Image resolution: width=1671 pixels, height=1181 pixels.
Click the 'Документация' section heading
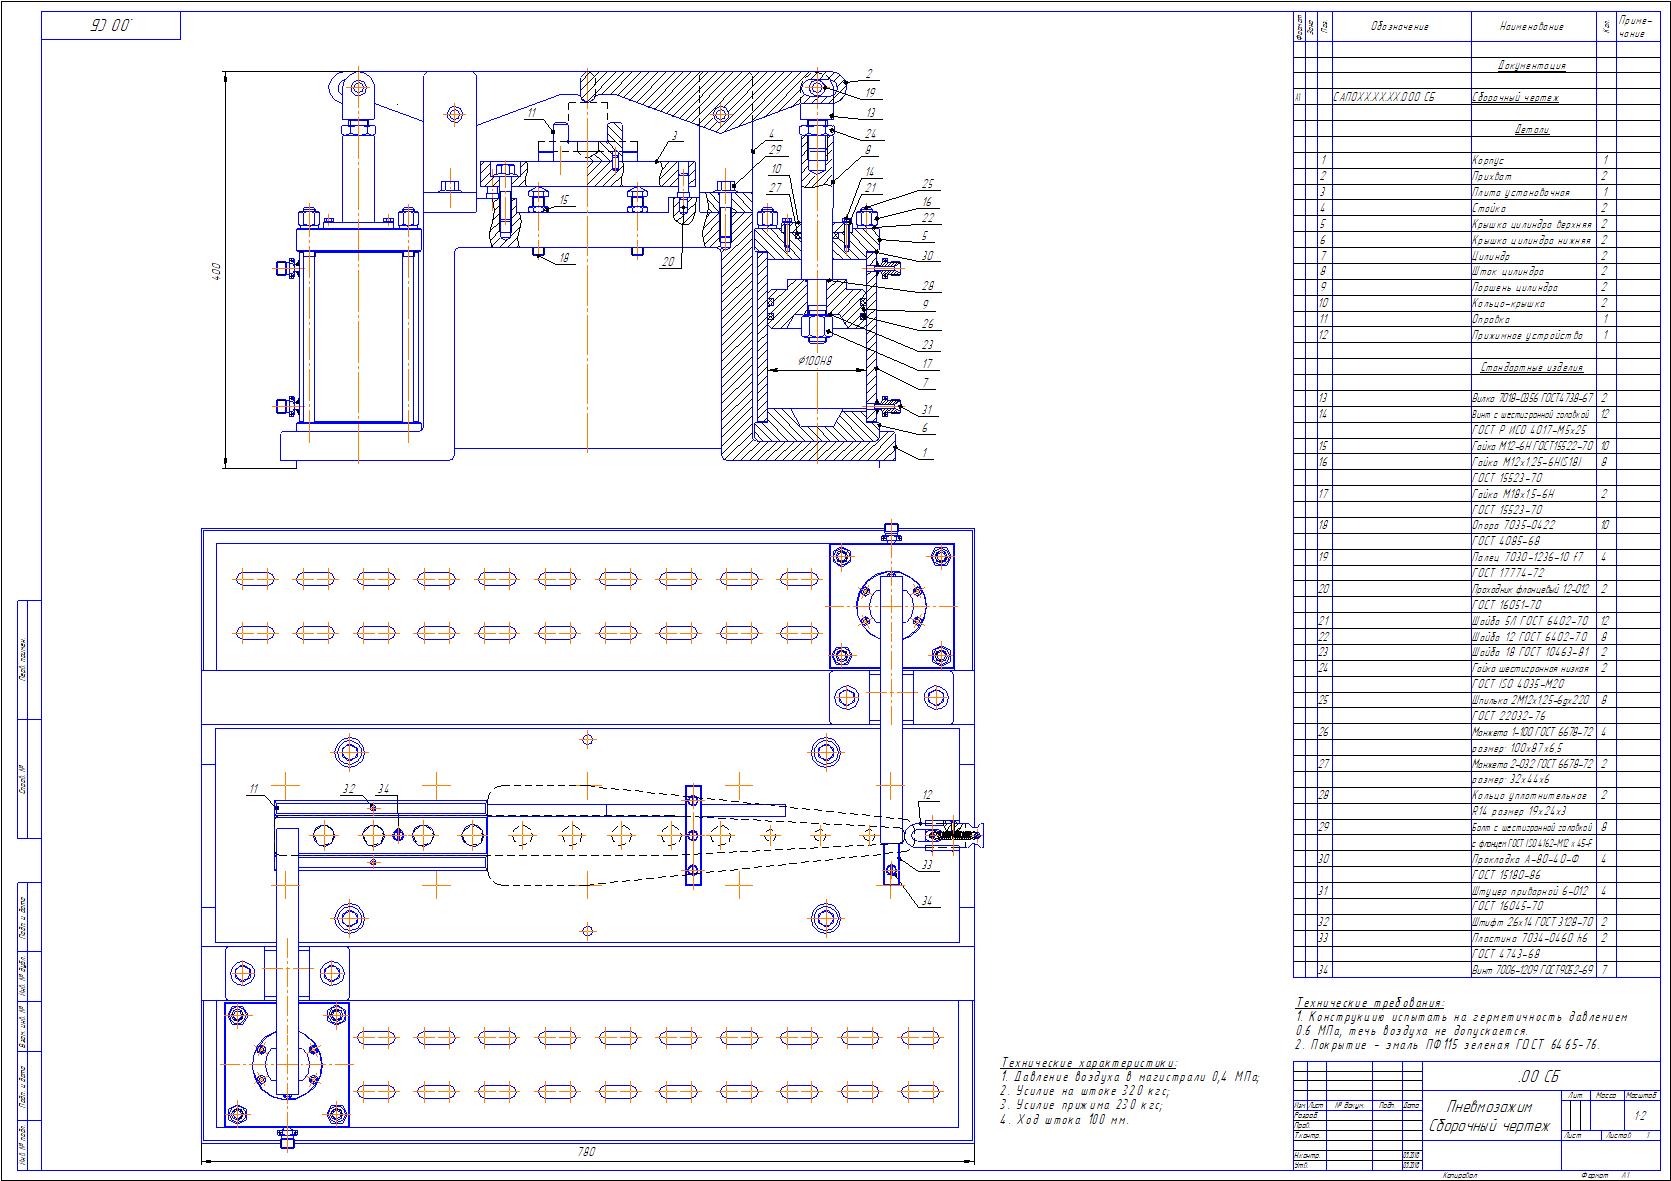(x=1531, y=66)
